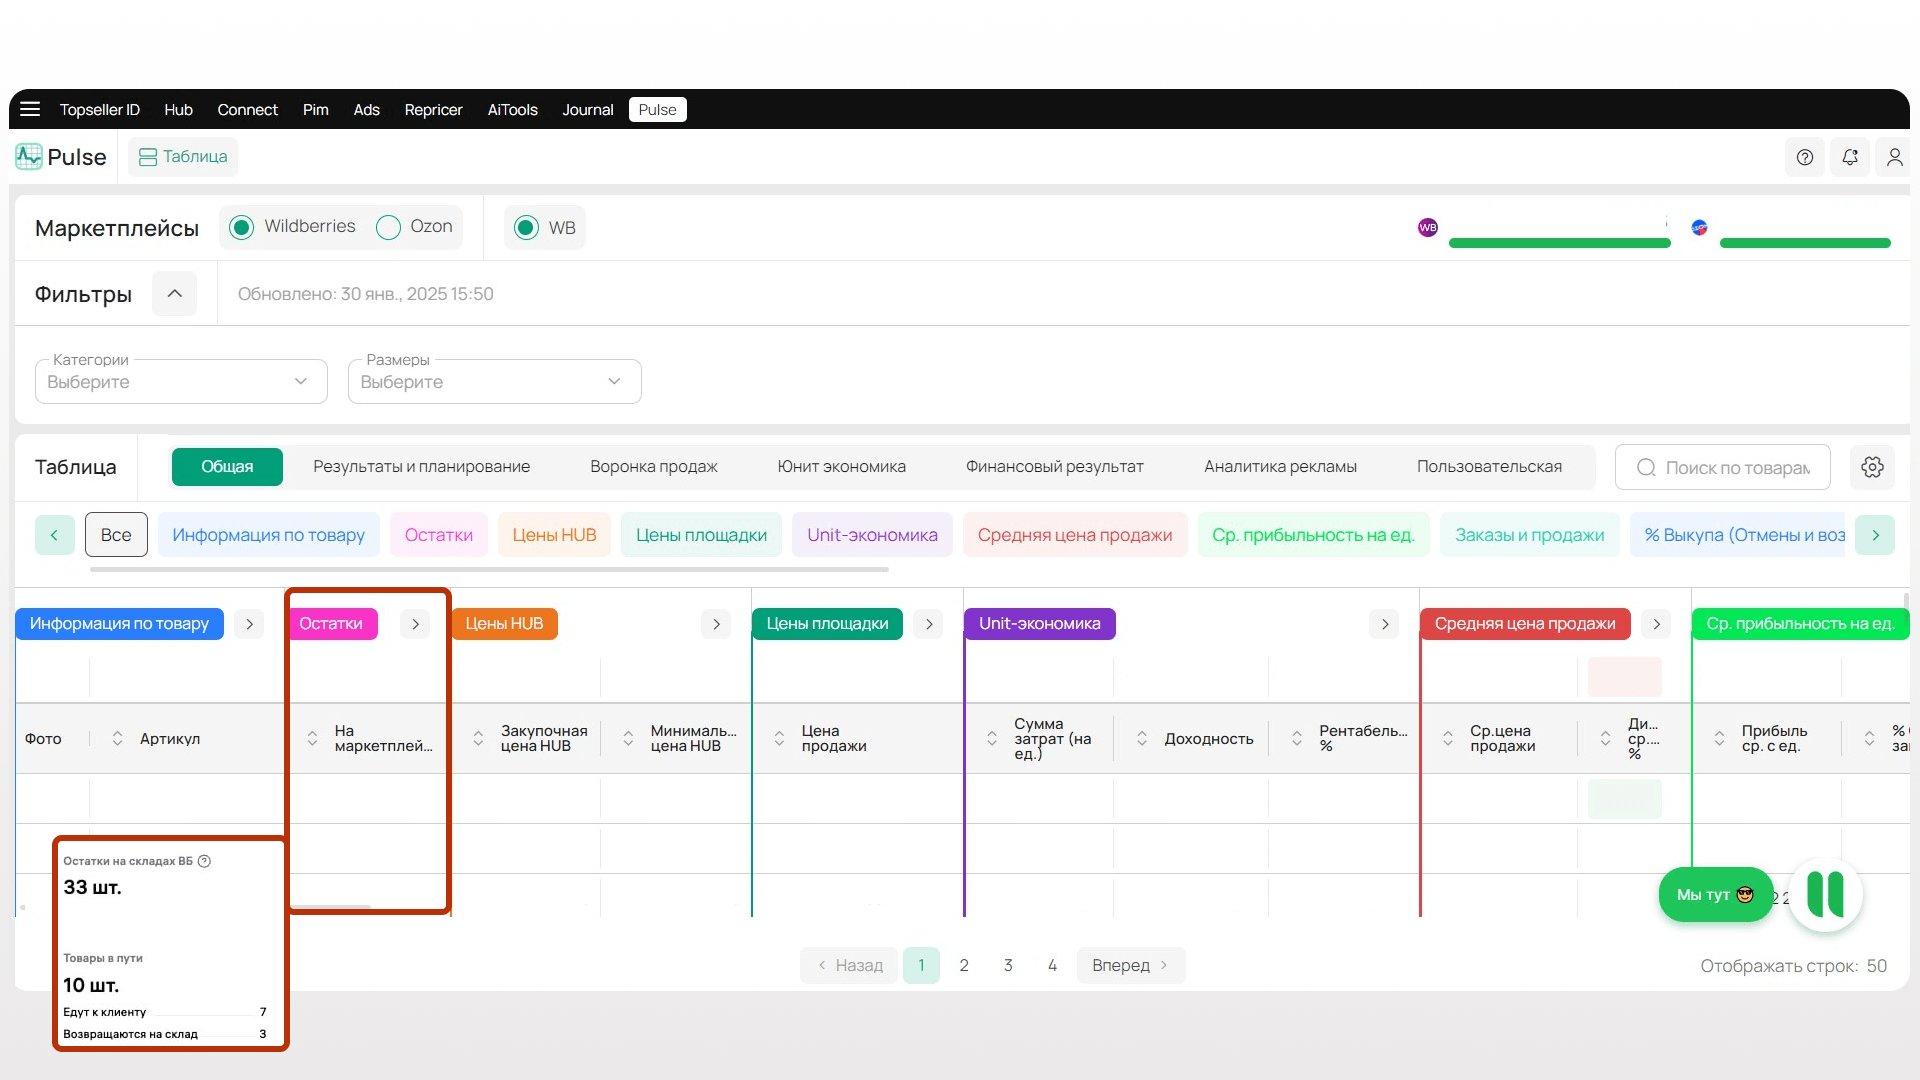This screenshot has height=1080, width=1920.
Task: Expand the Остатки column group
Action: click(415, 624)
